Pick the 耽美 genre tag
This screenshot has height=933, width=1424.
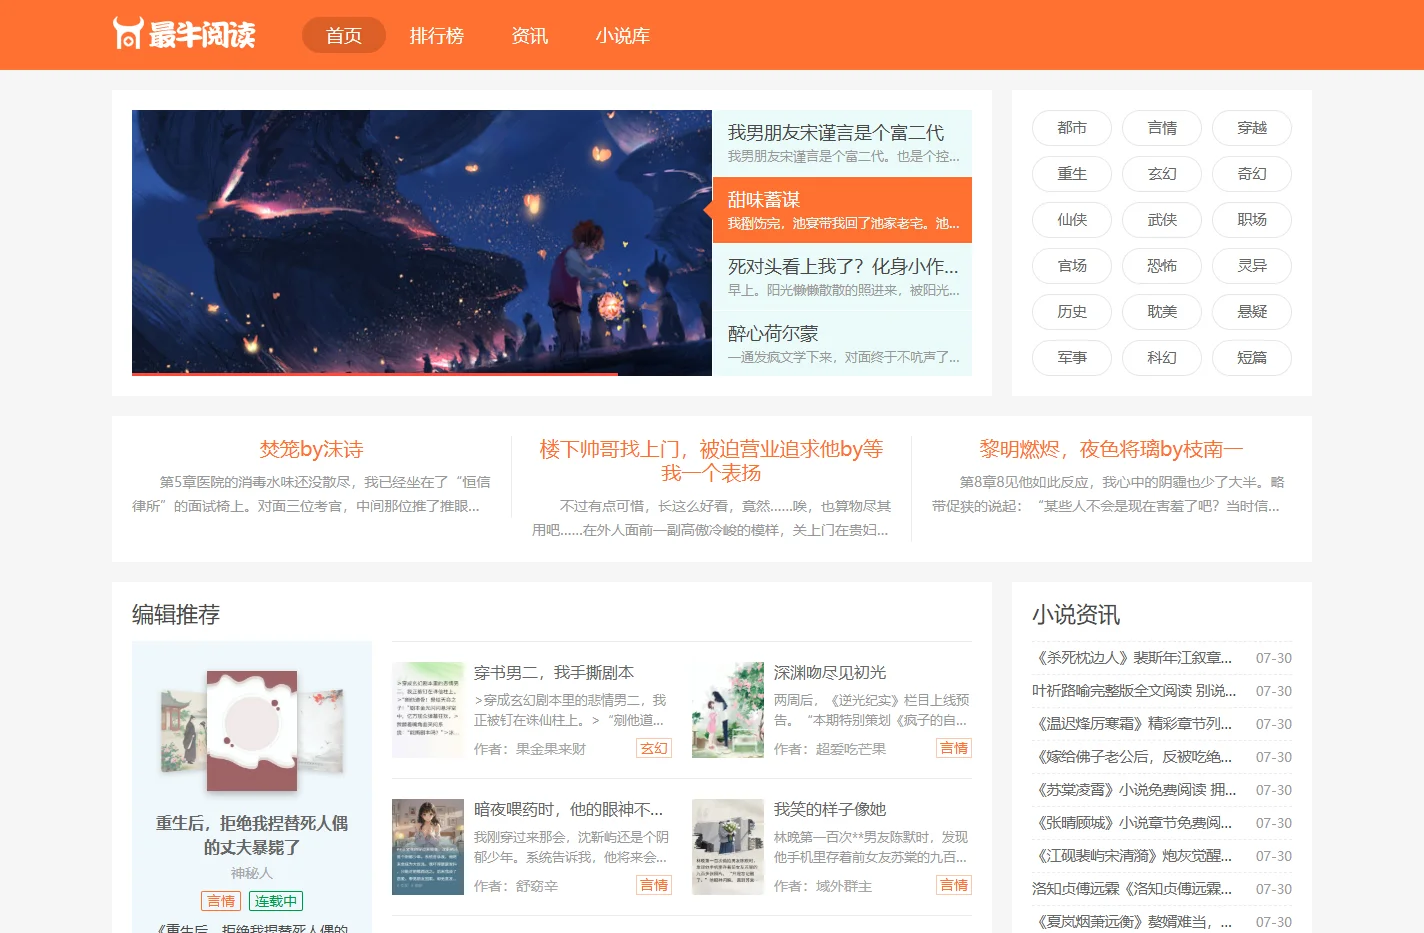tap(1162, 312)
